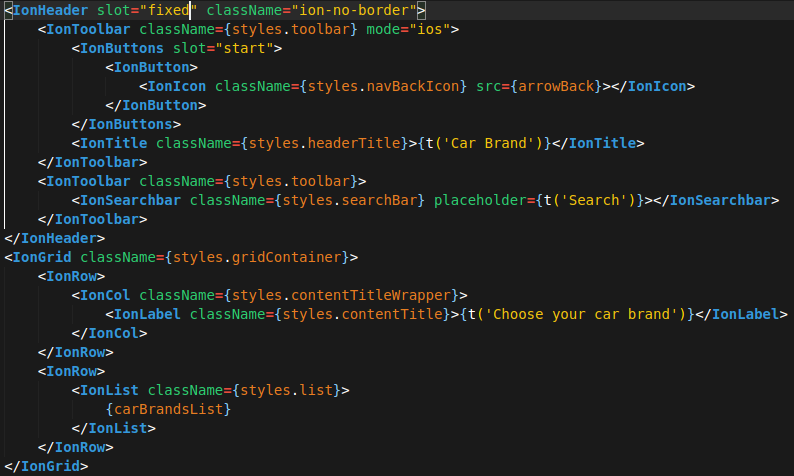
Task: Click styles.list in the IonList tag
Action: [286, 390]
